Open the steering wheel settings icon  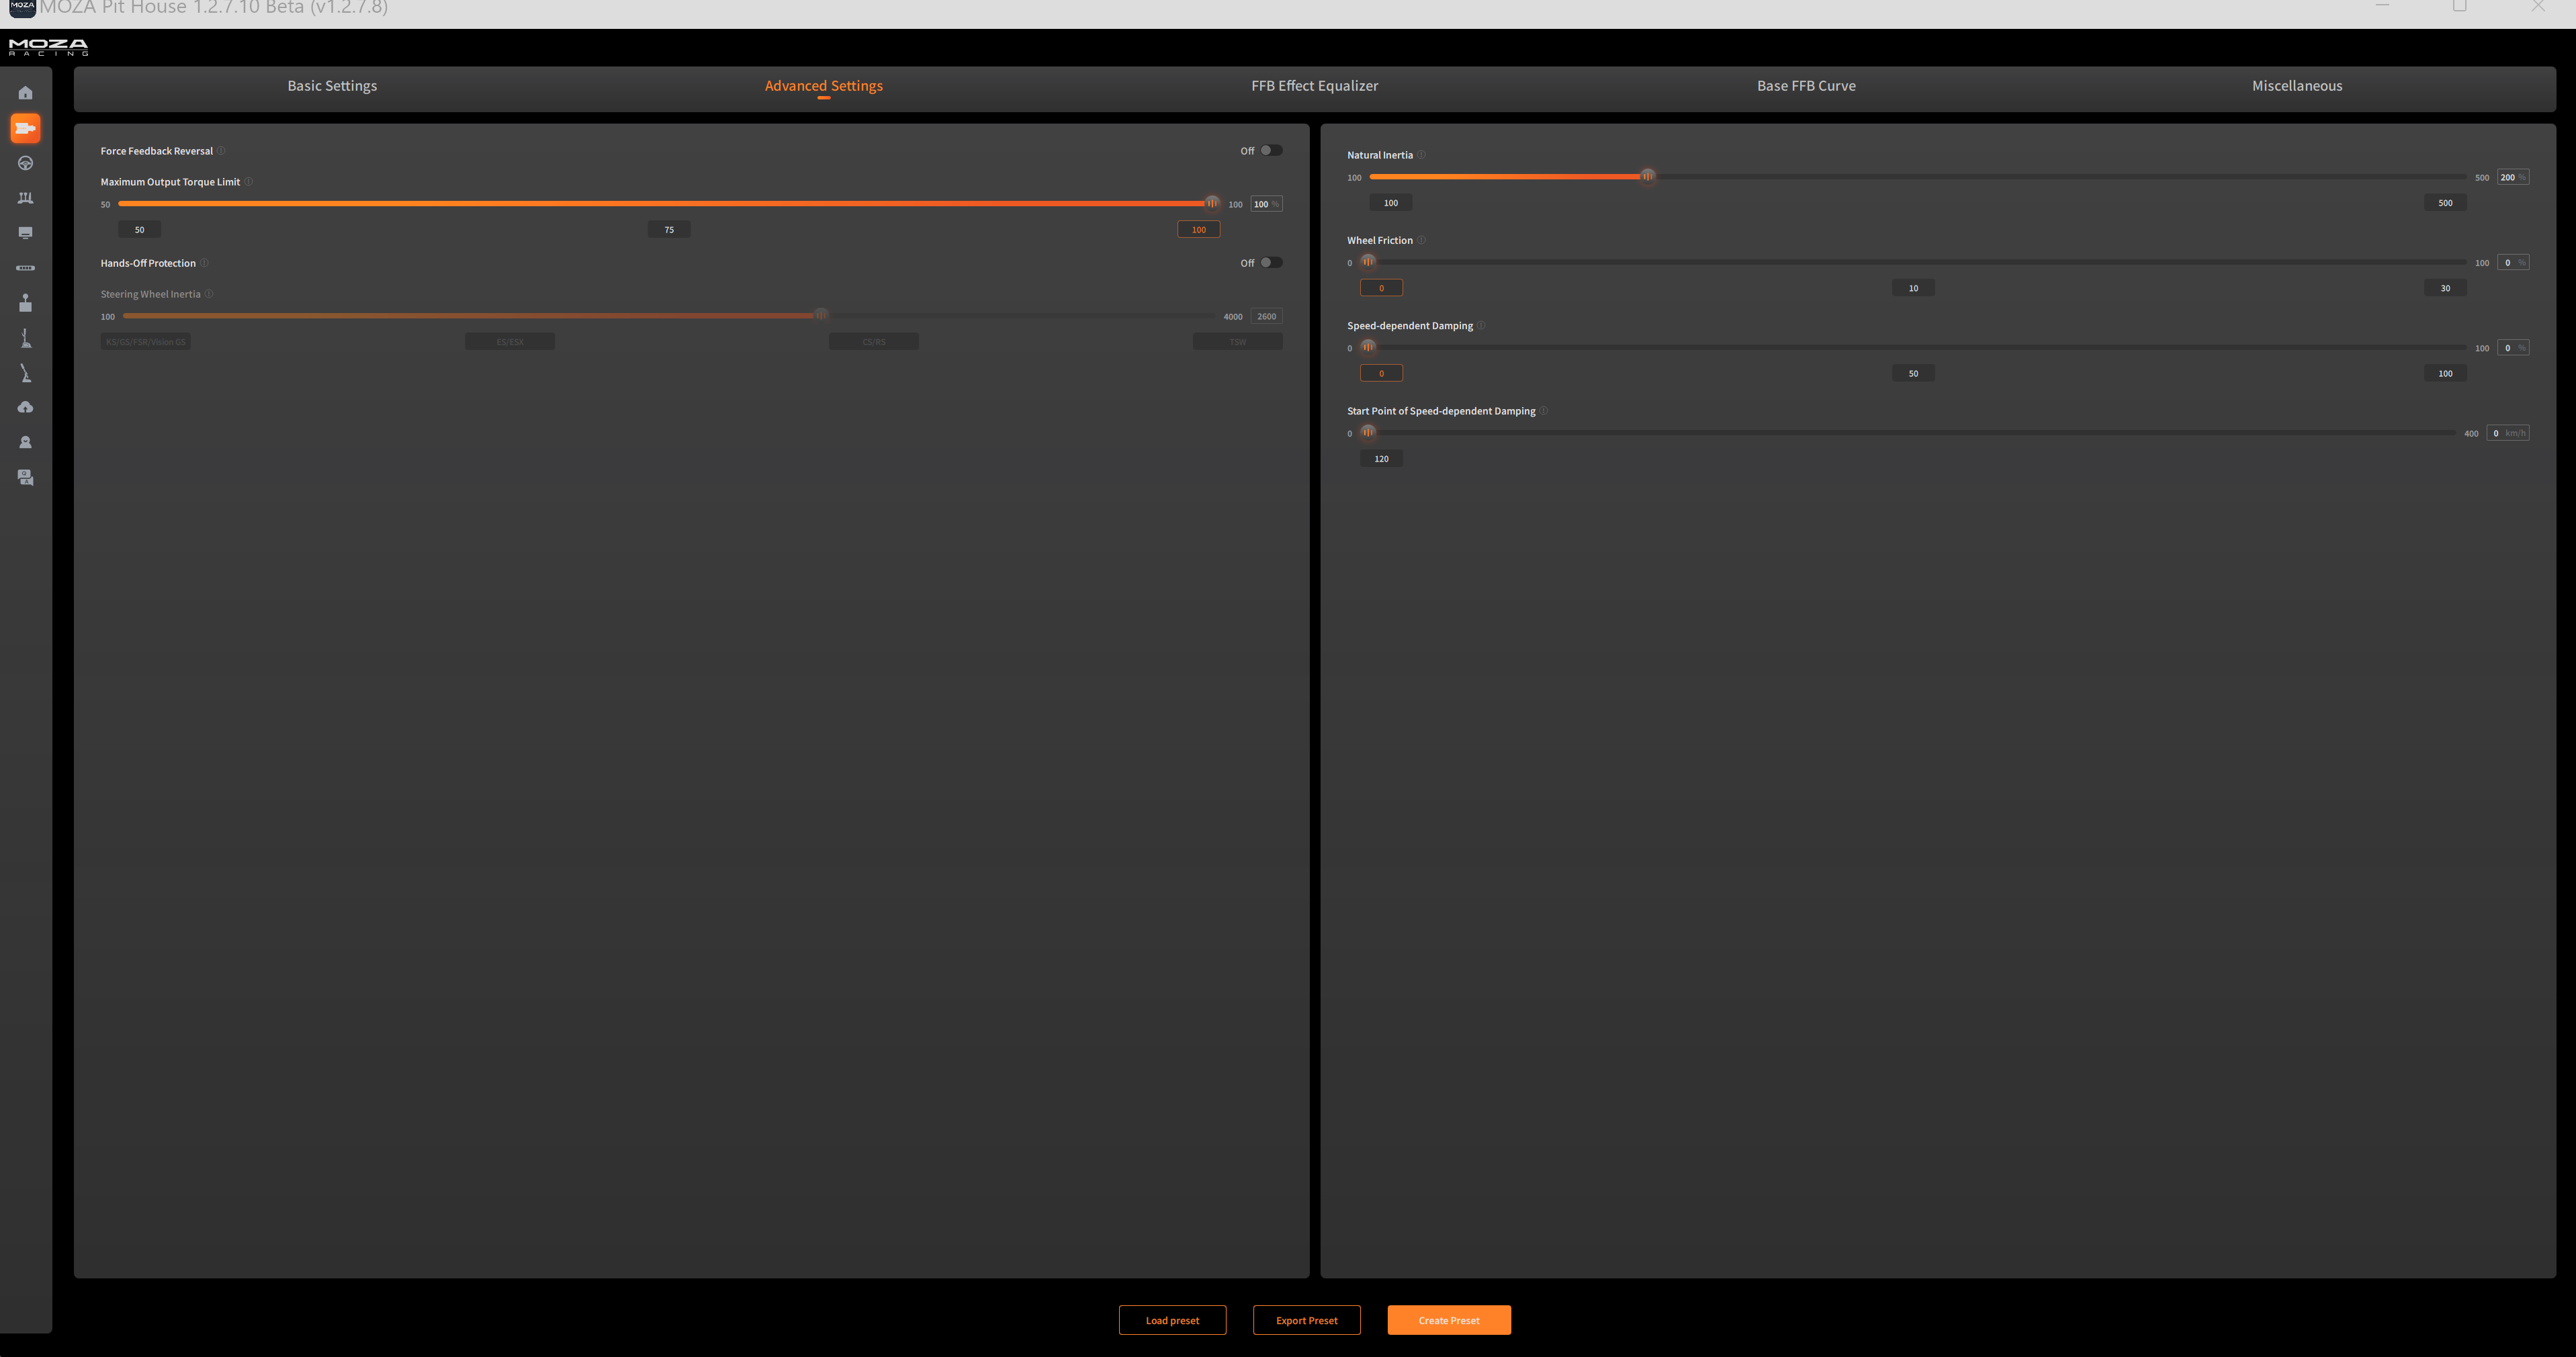[x=25, y=163]
